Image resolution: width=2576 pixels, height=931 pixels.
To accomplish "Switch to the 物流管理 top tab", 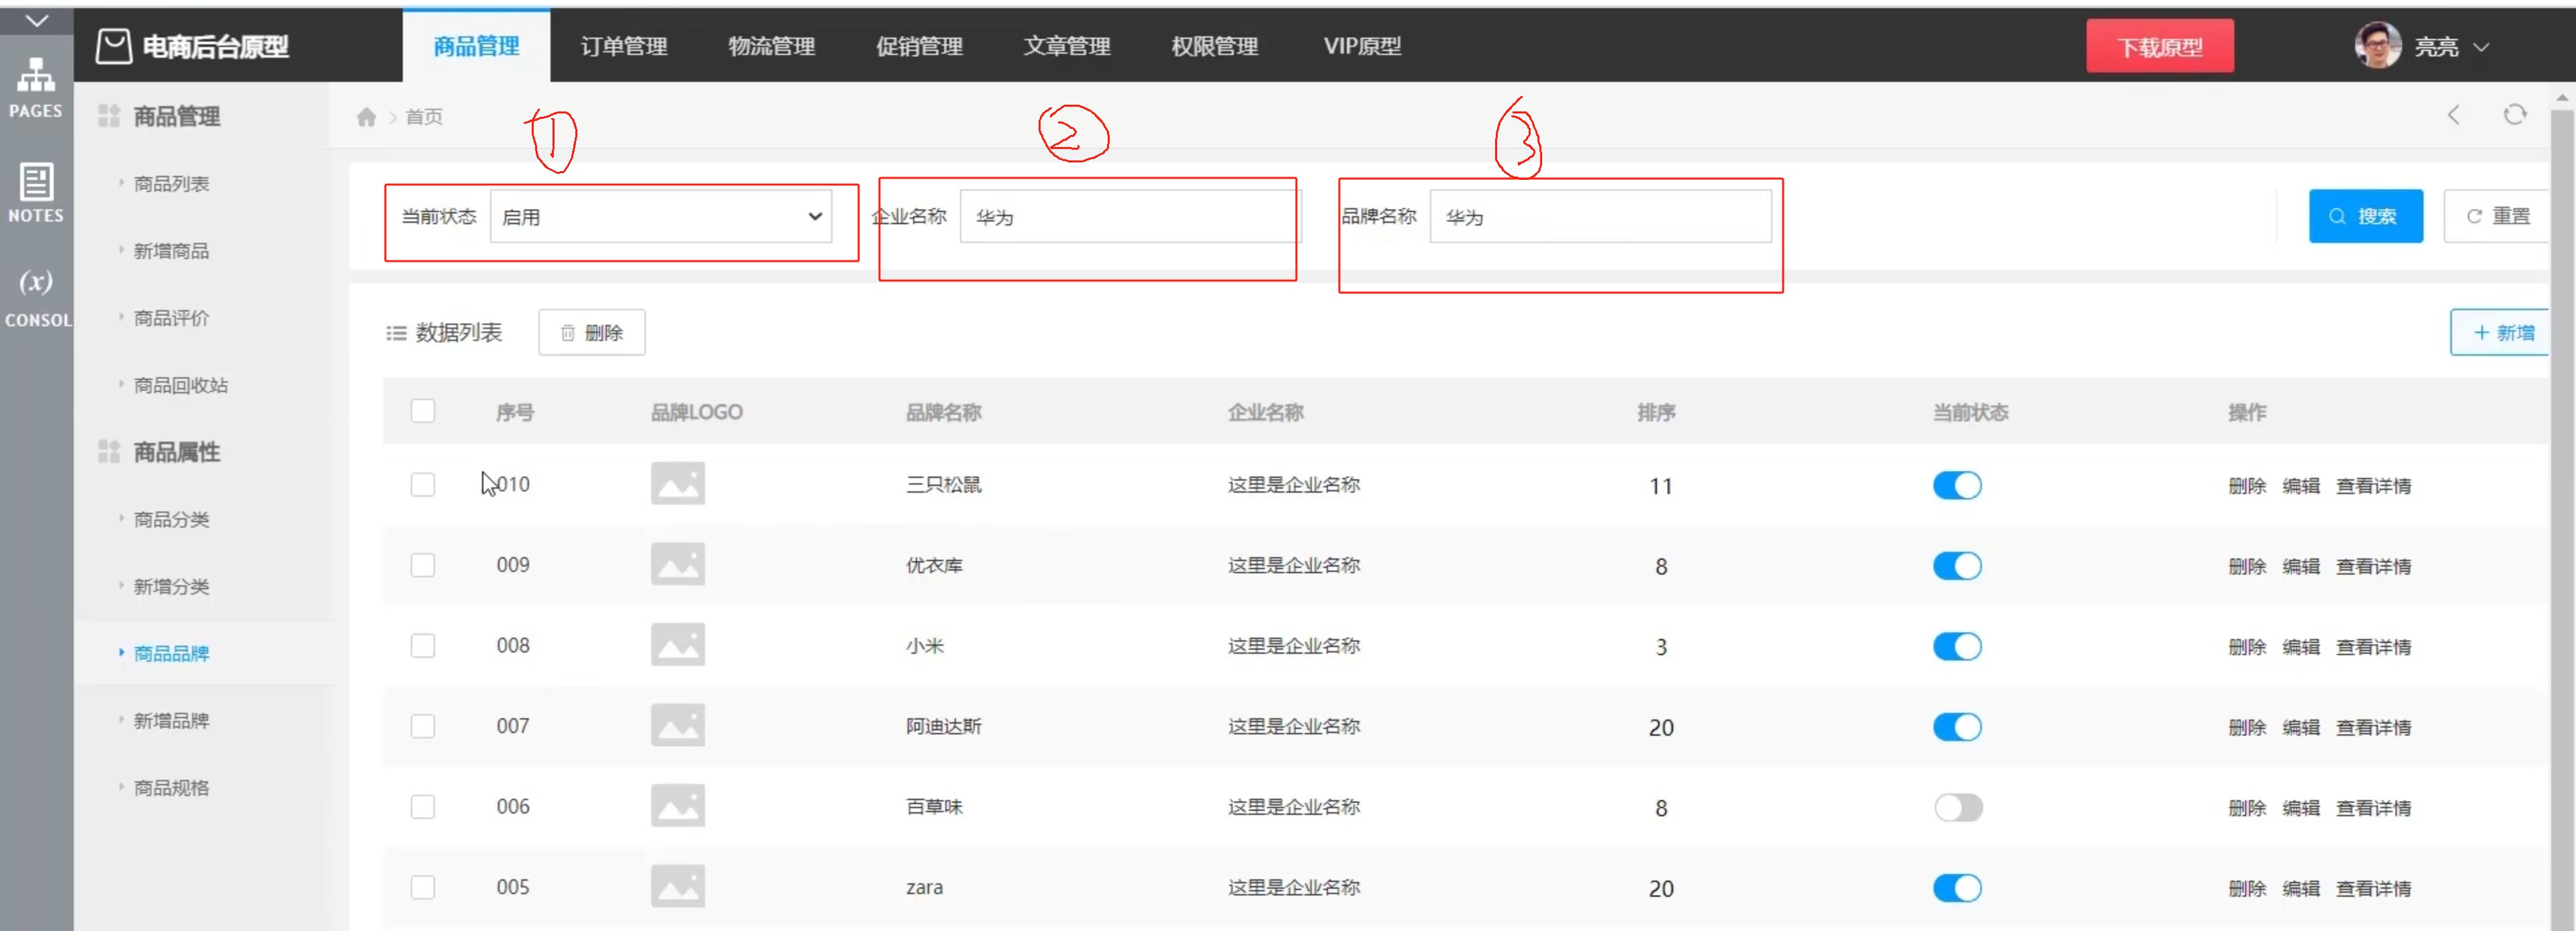I will click(x=771, y=46).
